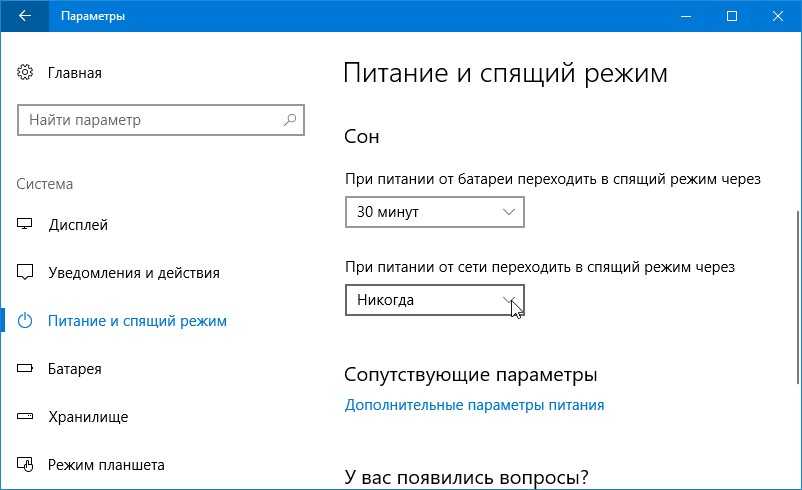Open Дополнительные параметры питания link

pyautogui.click(x=474, y=405)
